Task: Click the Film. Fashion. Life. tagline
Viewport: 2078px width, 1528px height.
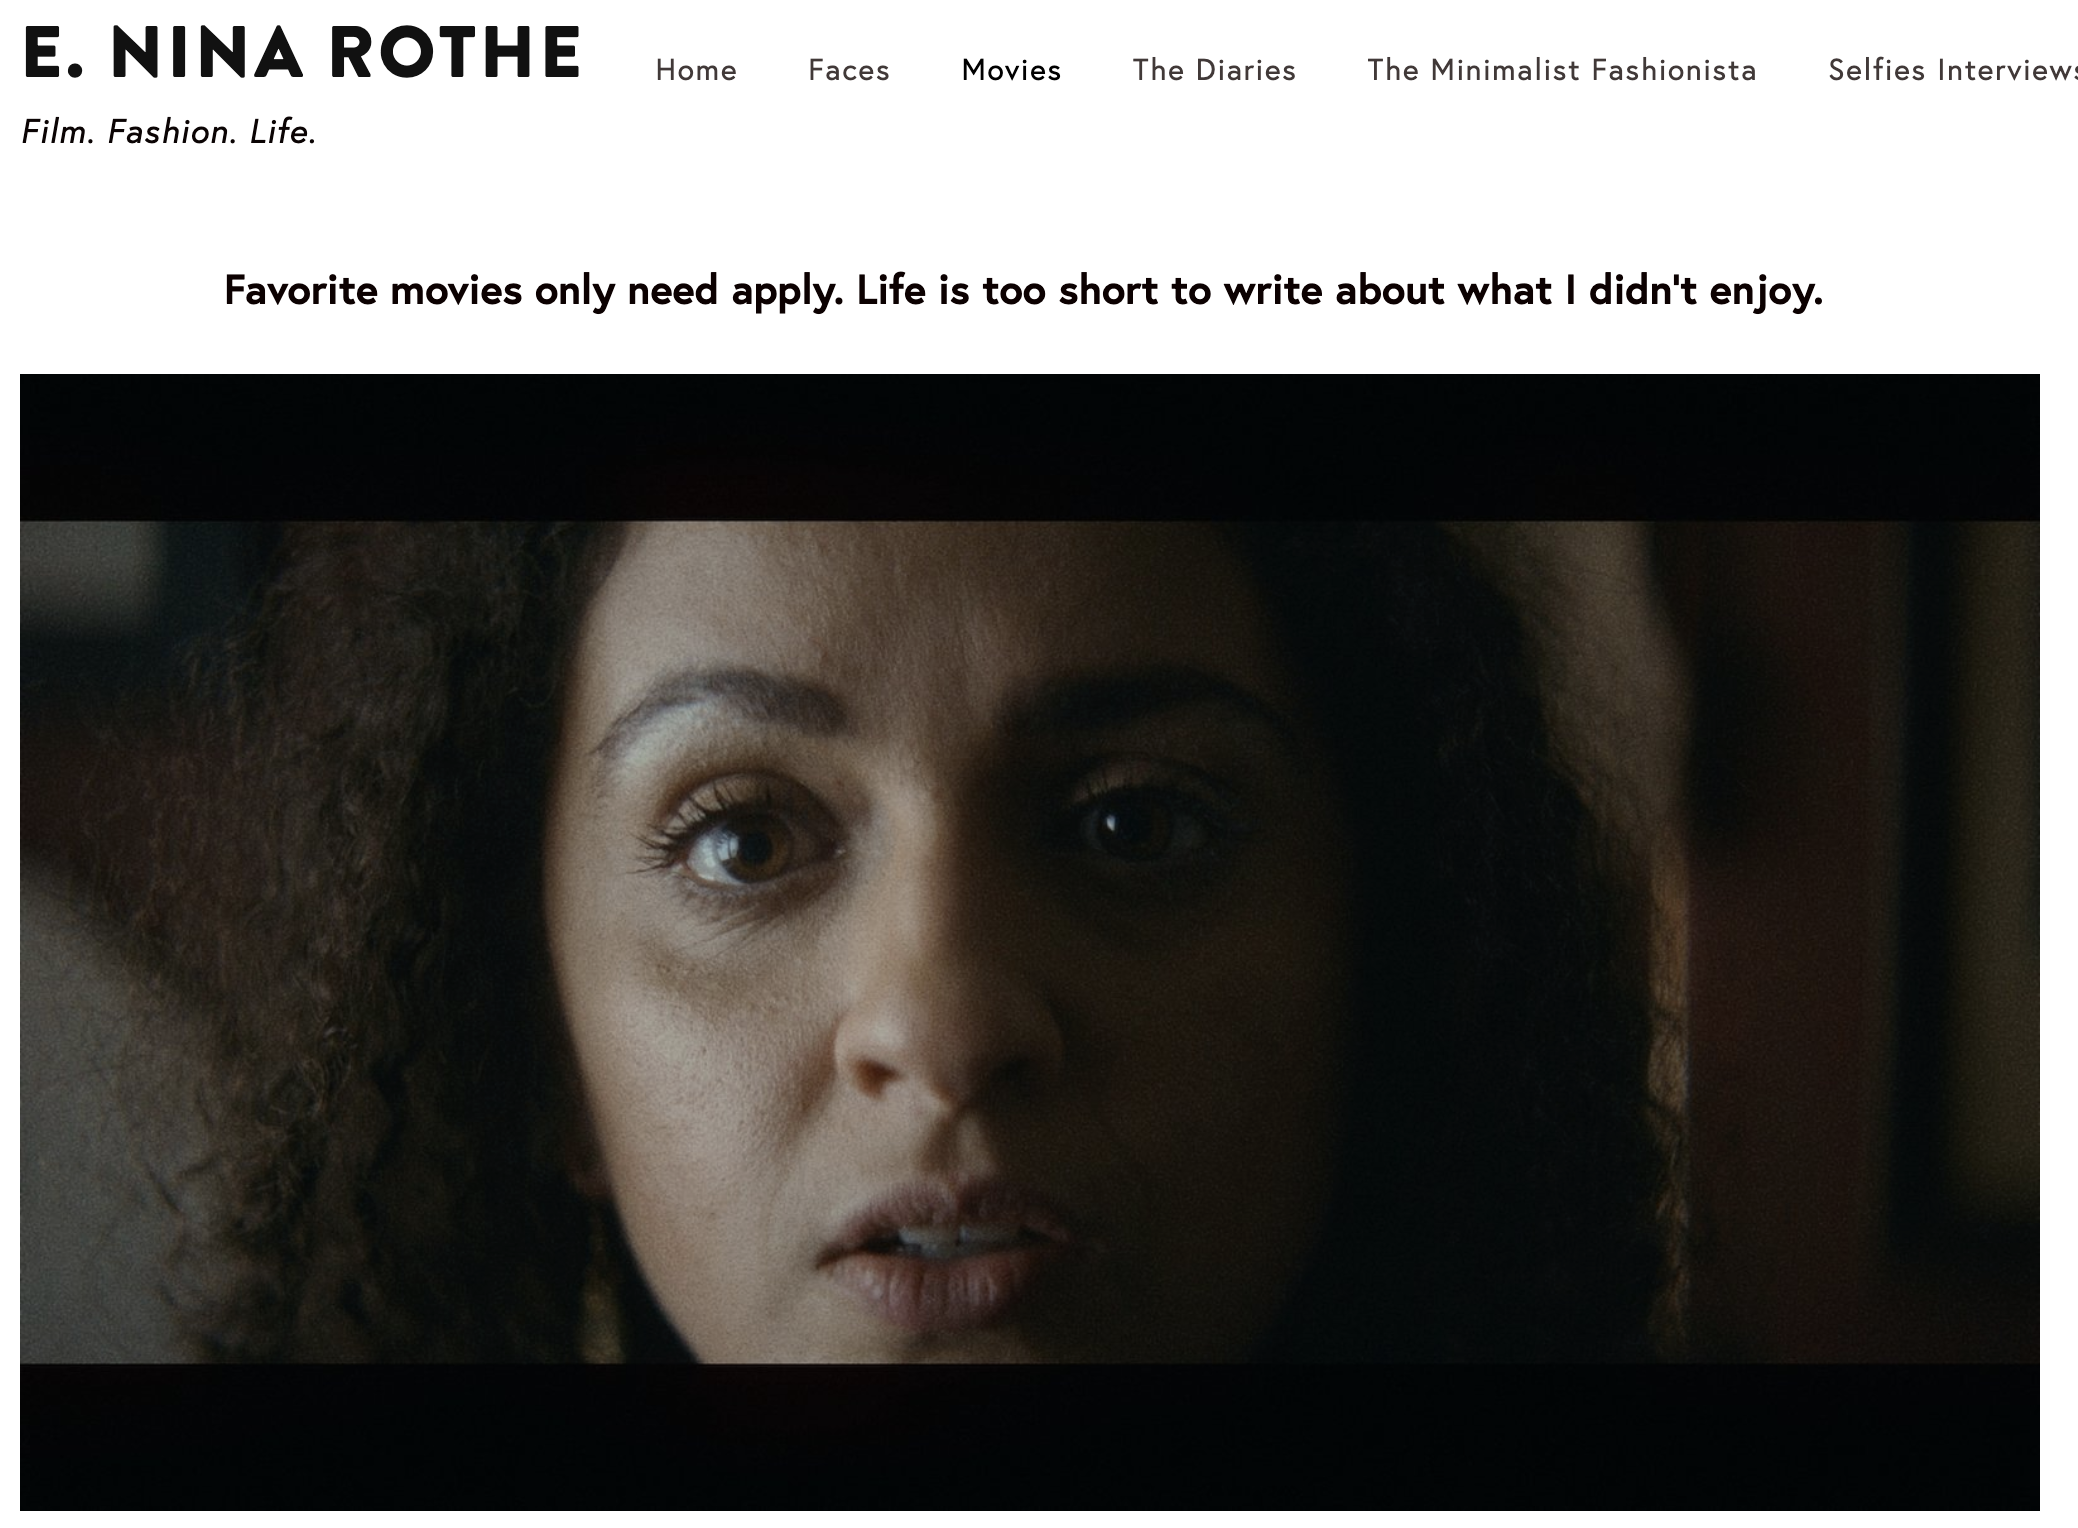Action: click(169, 132)
